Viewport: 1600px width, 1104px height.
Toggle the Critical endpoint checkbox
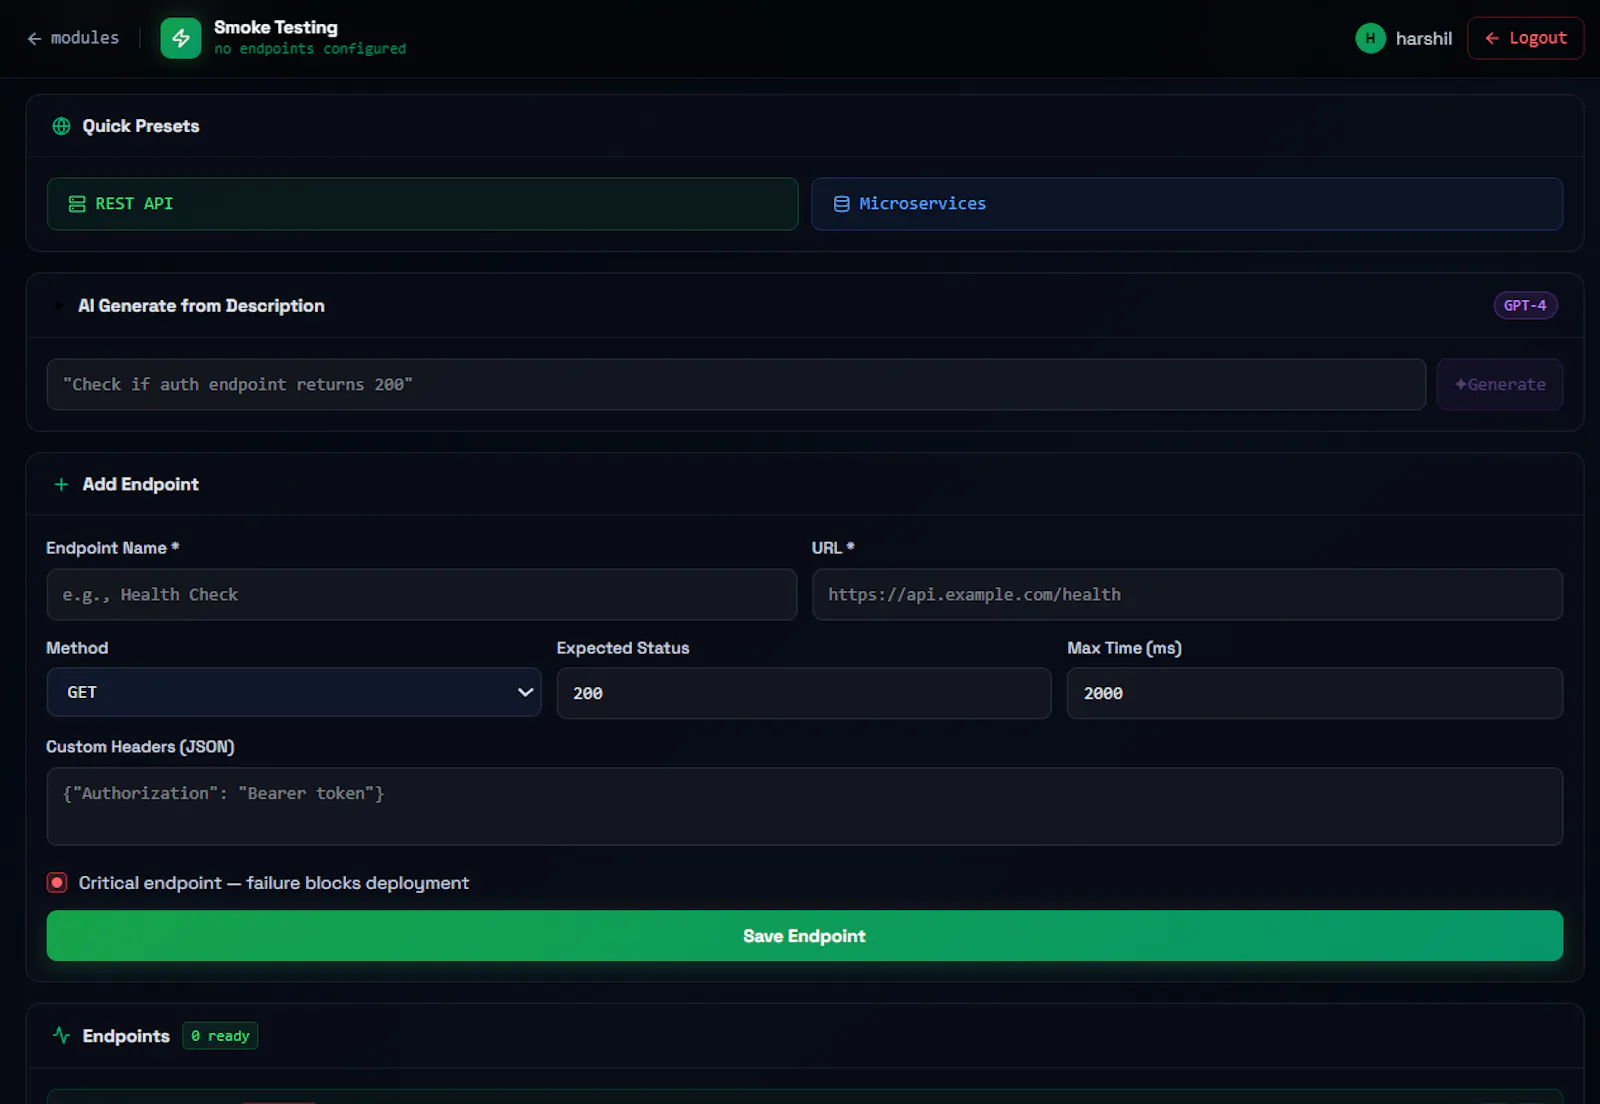57,883
